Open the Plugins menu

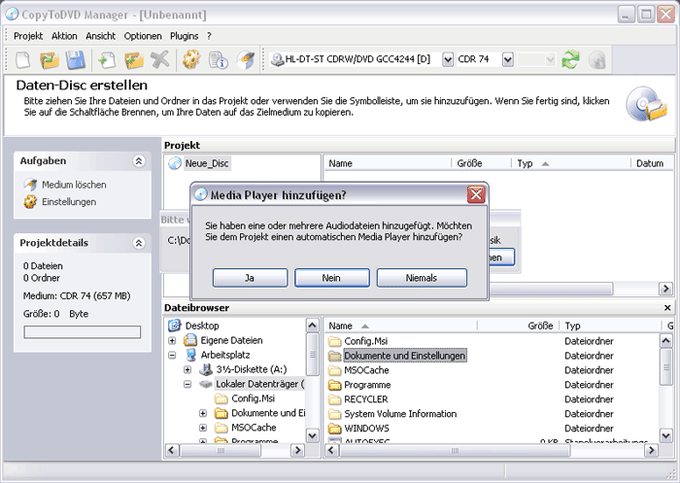184,36
